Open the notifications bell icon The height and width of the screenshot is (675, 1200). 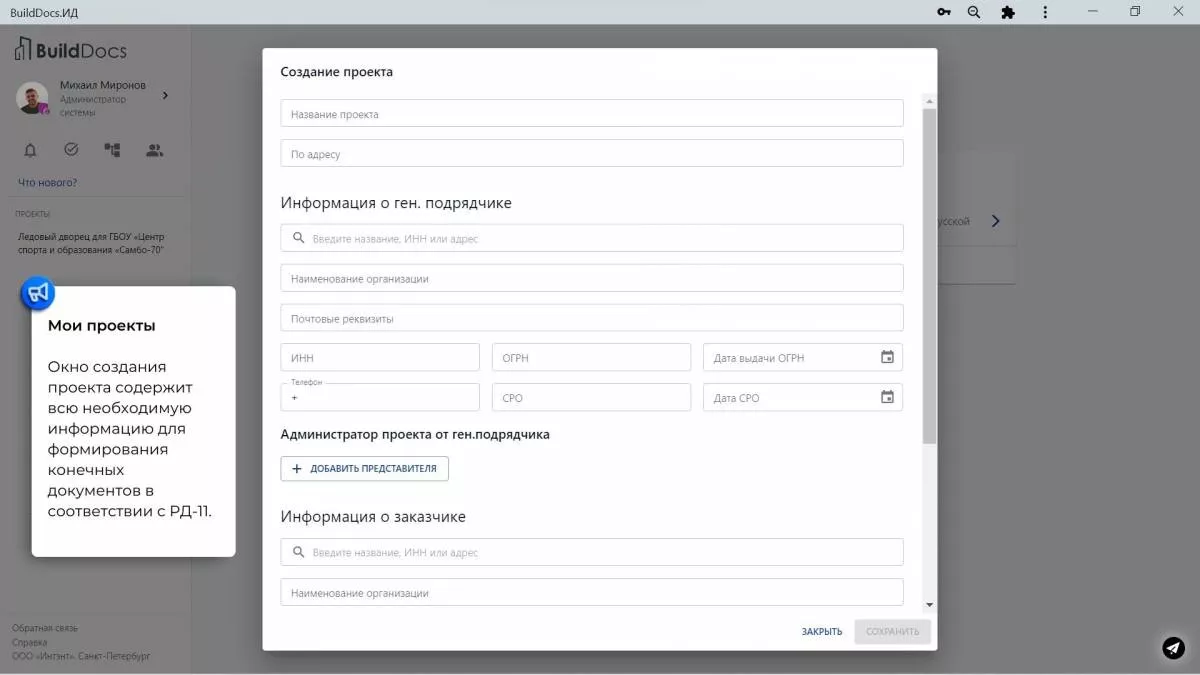coord(30,149)
